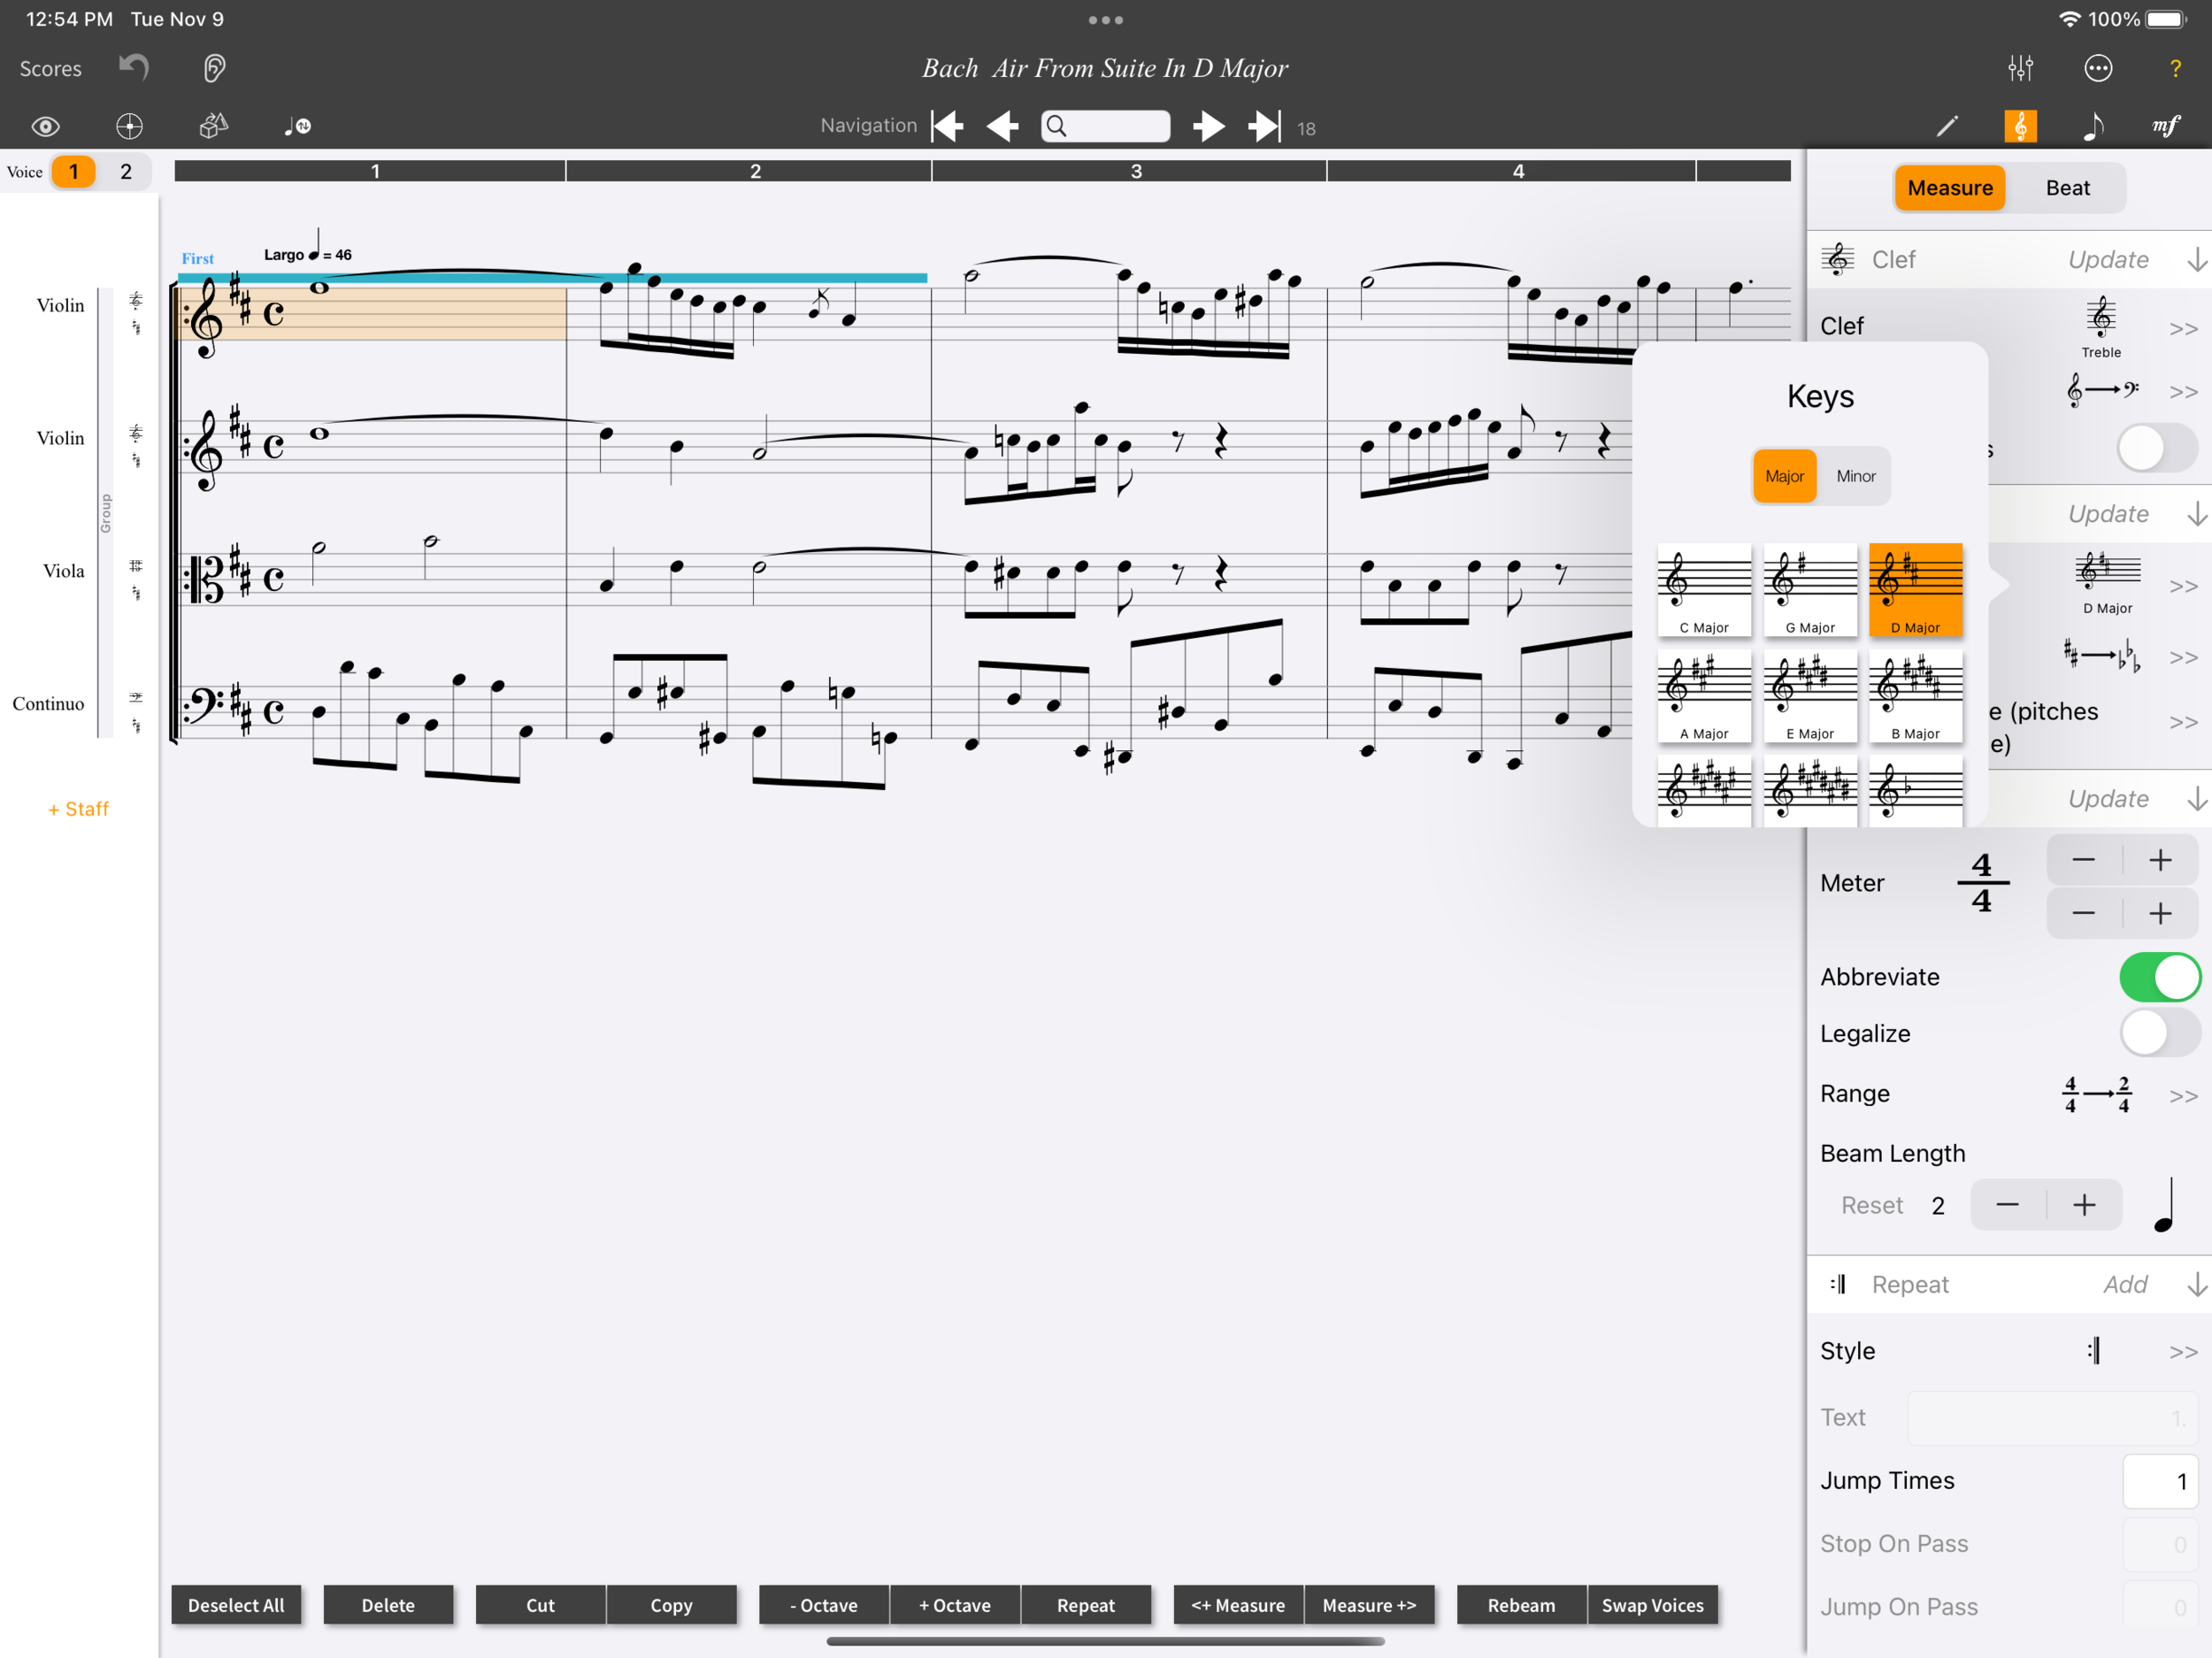This screenshot has width=2212, height=1658.
Task: Choose the C Major key signature
Action: 1704,590
